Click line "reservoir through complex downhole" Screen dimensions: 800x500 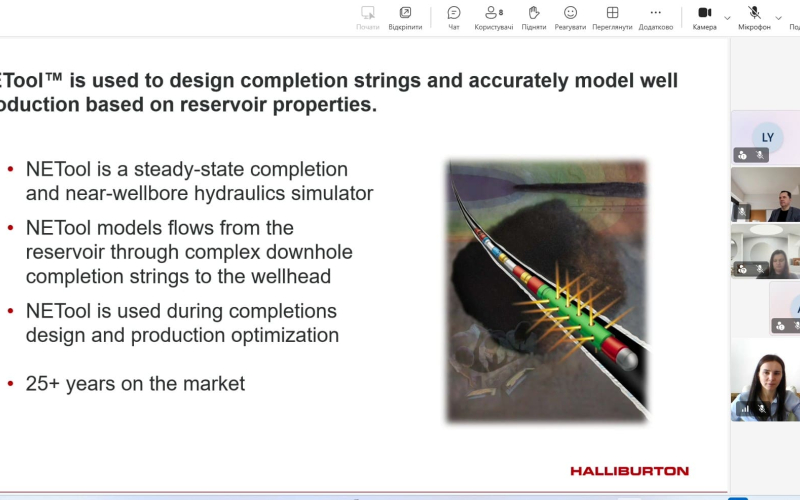[189, 252]
